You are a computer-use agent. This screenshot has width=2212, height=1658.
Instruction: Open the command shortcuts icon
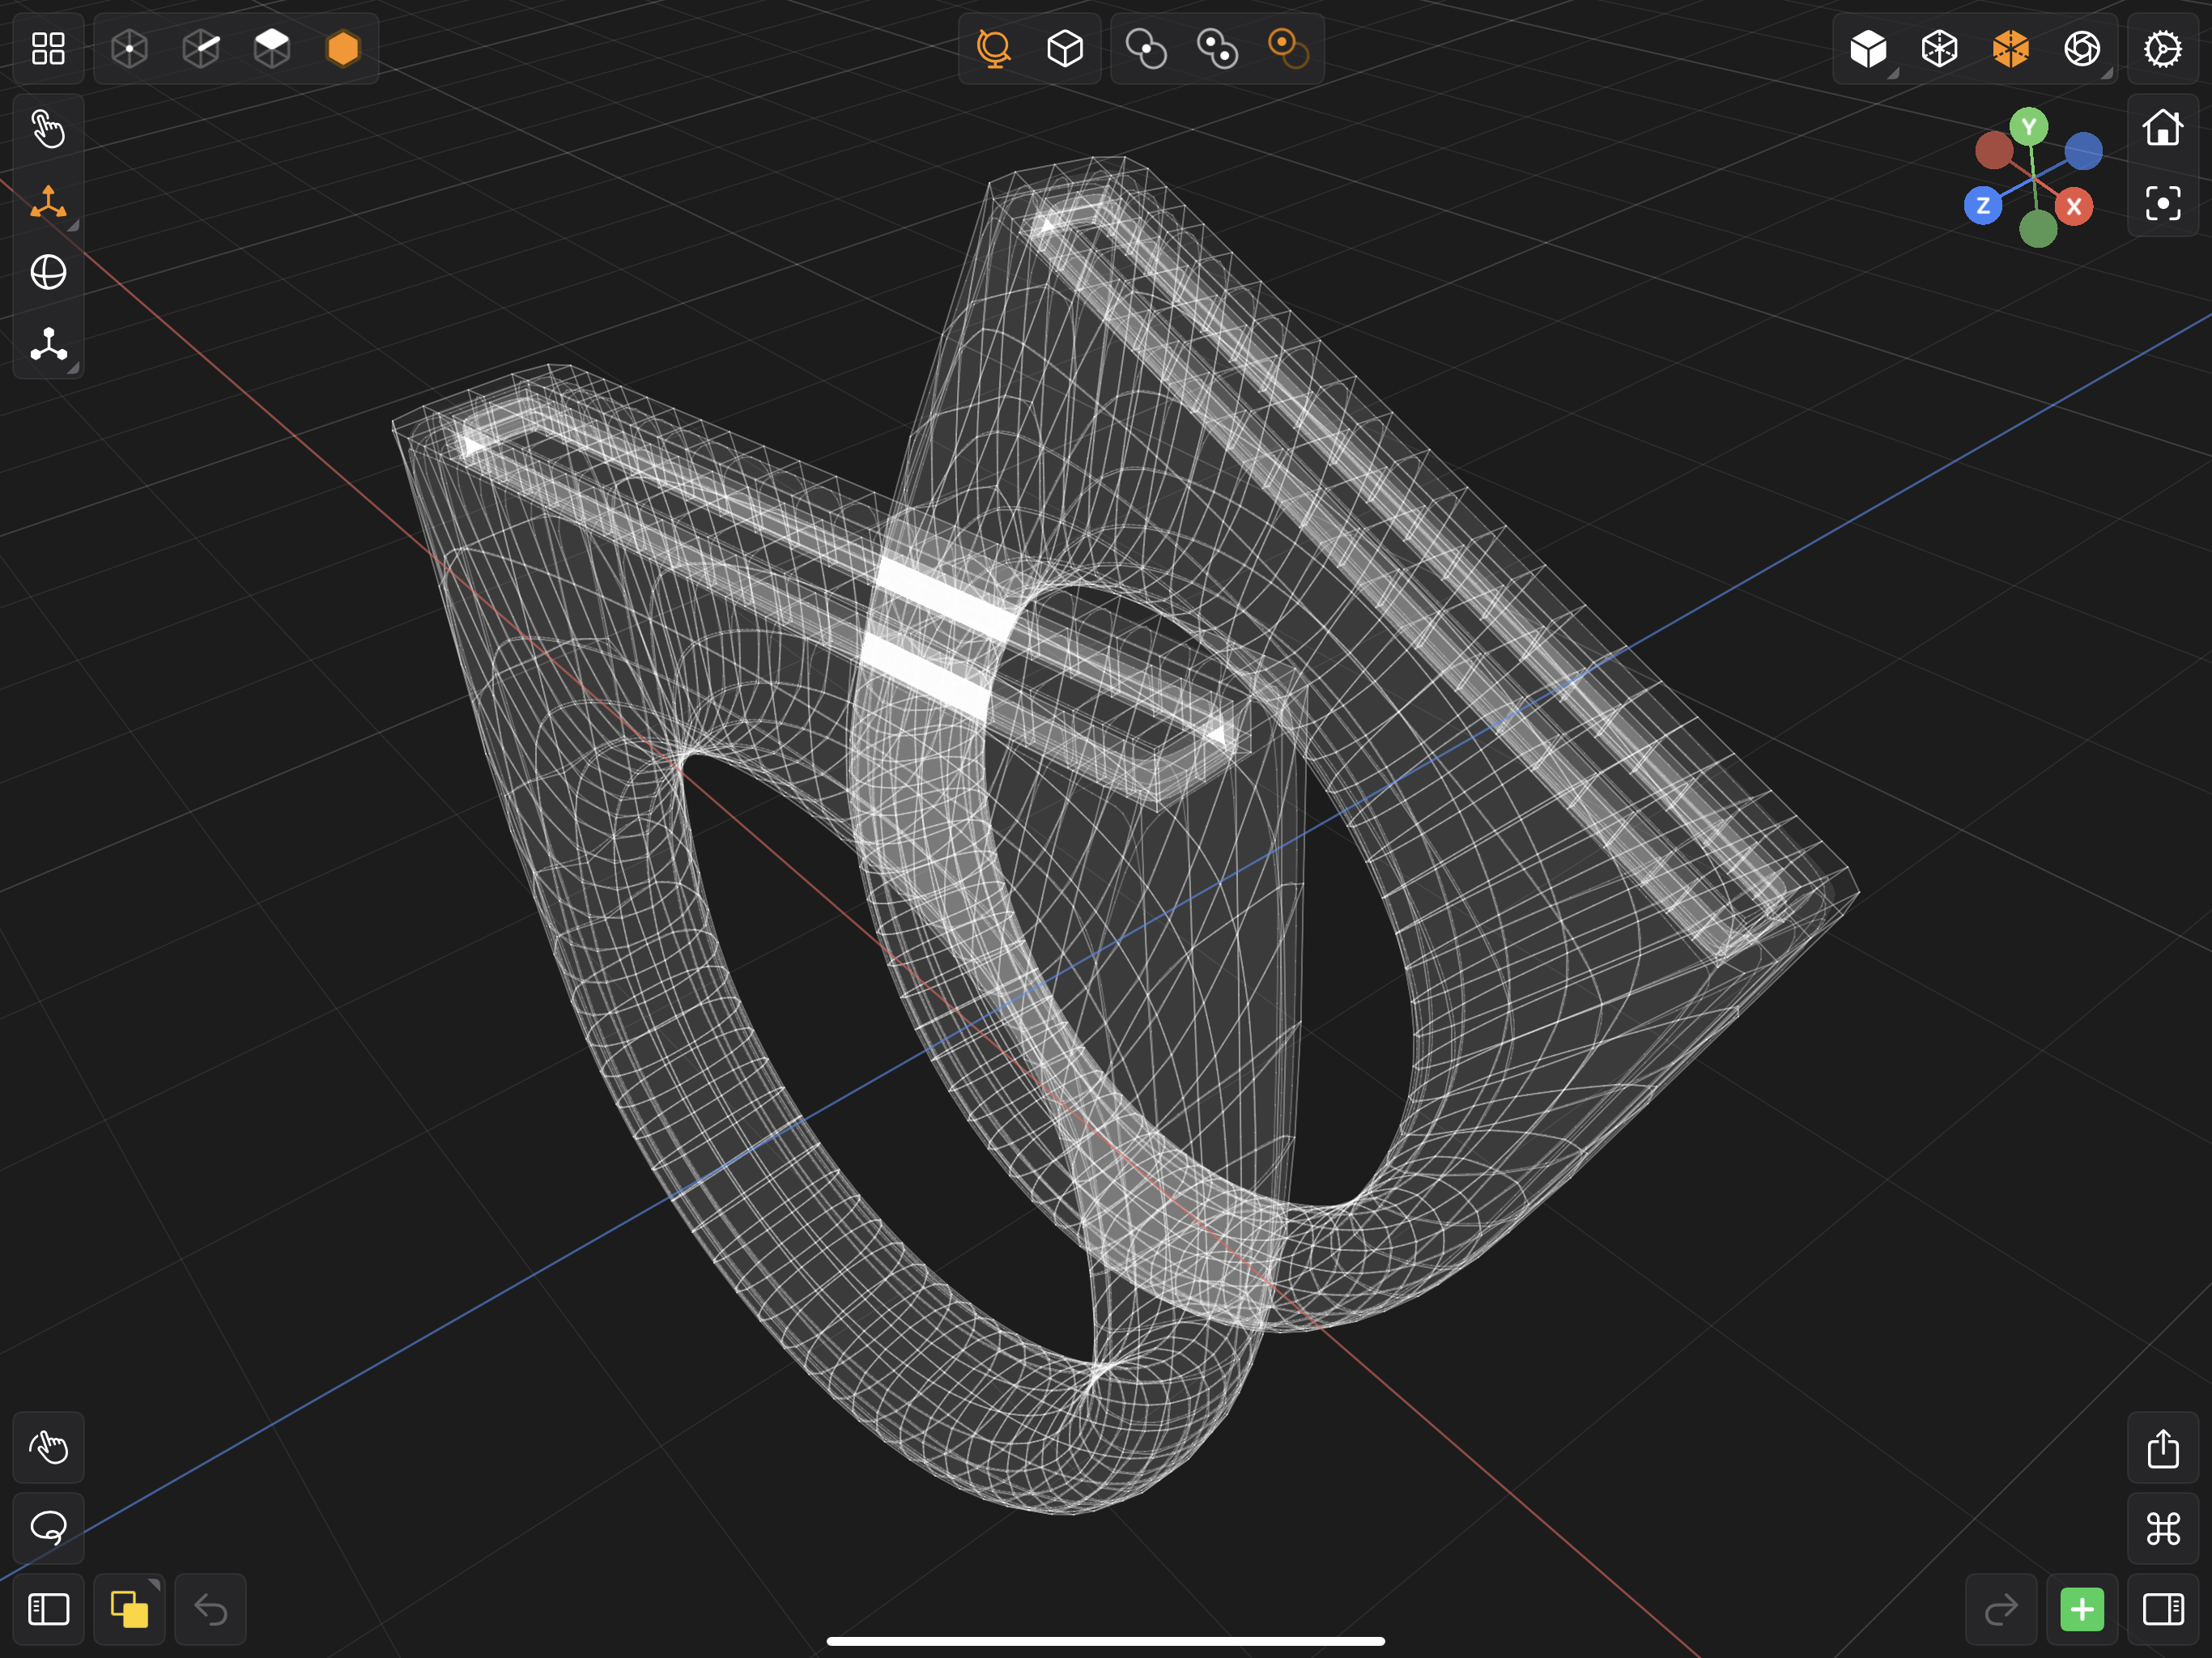(x=2163, y=1528)
